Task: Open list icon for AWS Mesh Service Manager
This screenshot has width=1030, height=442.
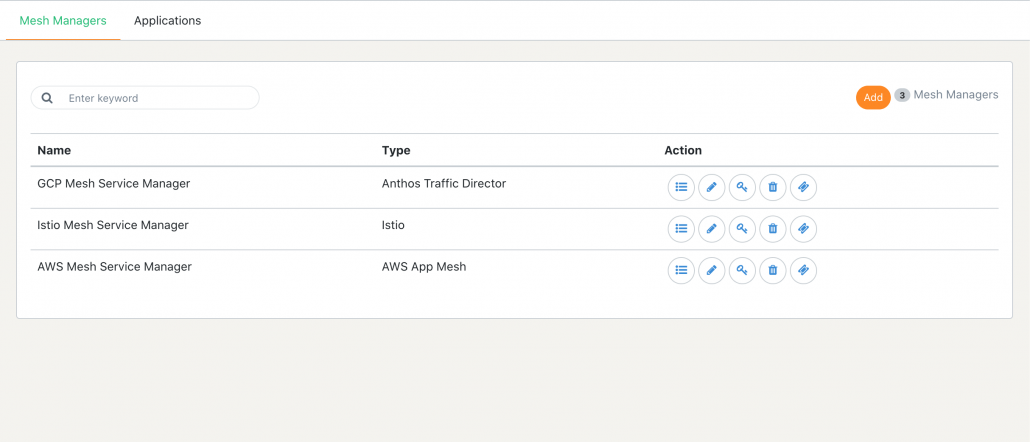Action: pos(681,270)
